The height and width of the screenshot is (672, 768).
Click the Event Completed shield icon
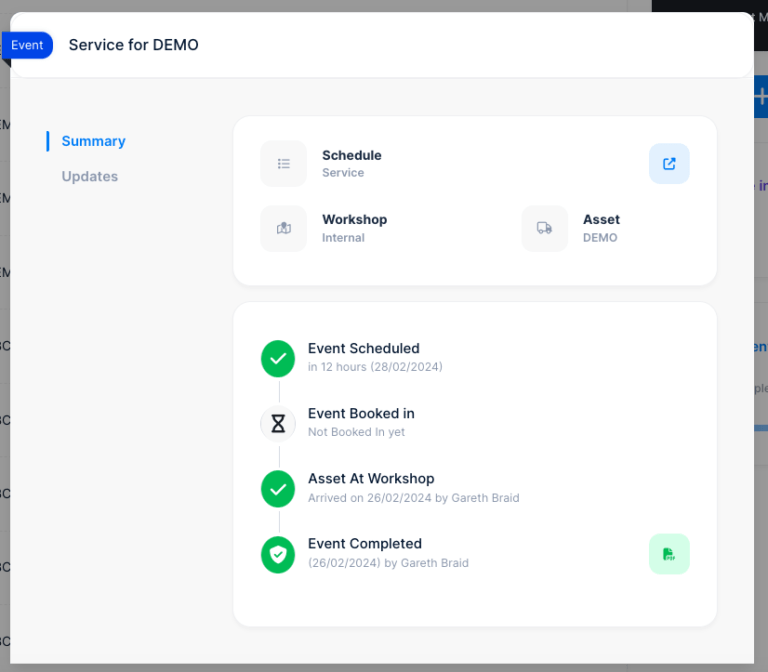tap(278, 554)
